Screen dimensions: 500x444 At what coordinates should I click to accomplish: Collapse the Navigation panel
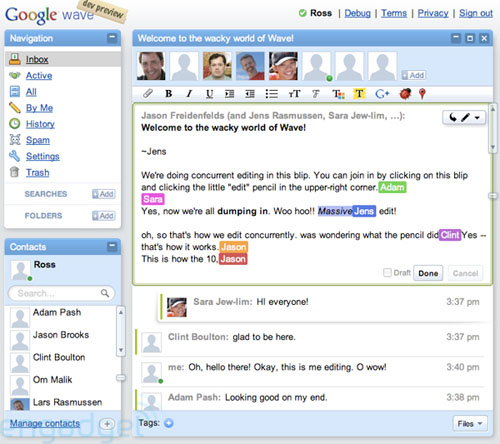(112, 38)
